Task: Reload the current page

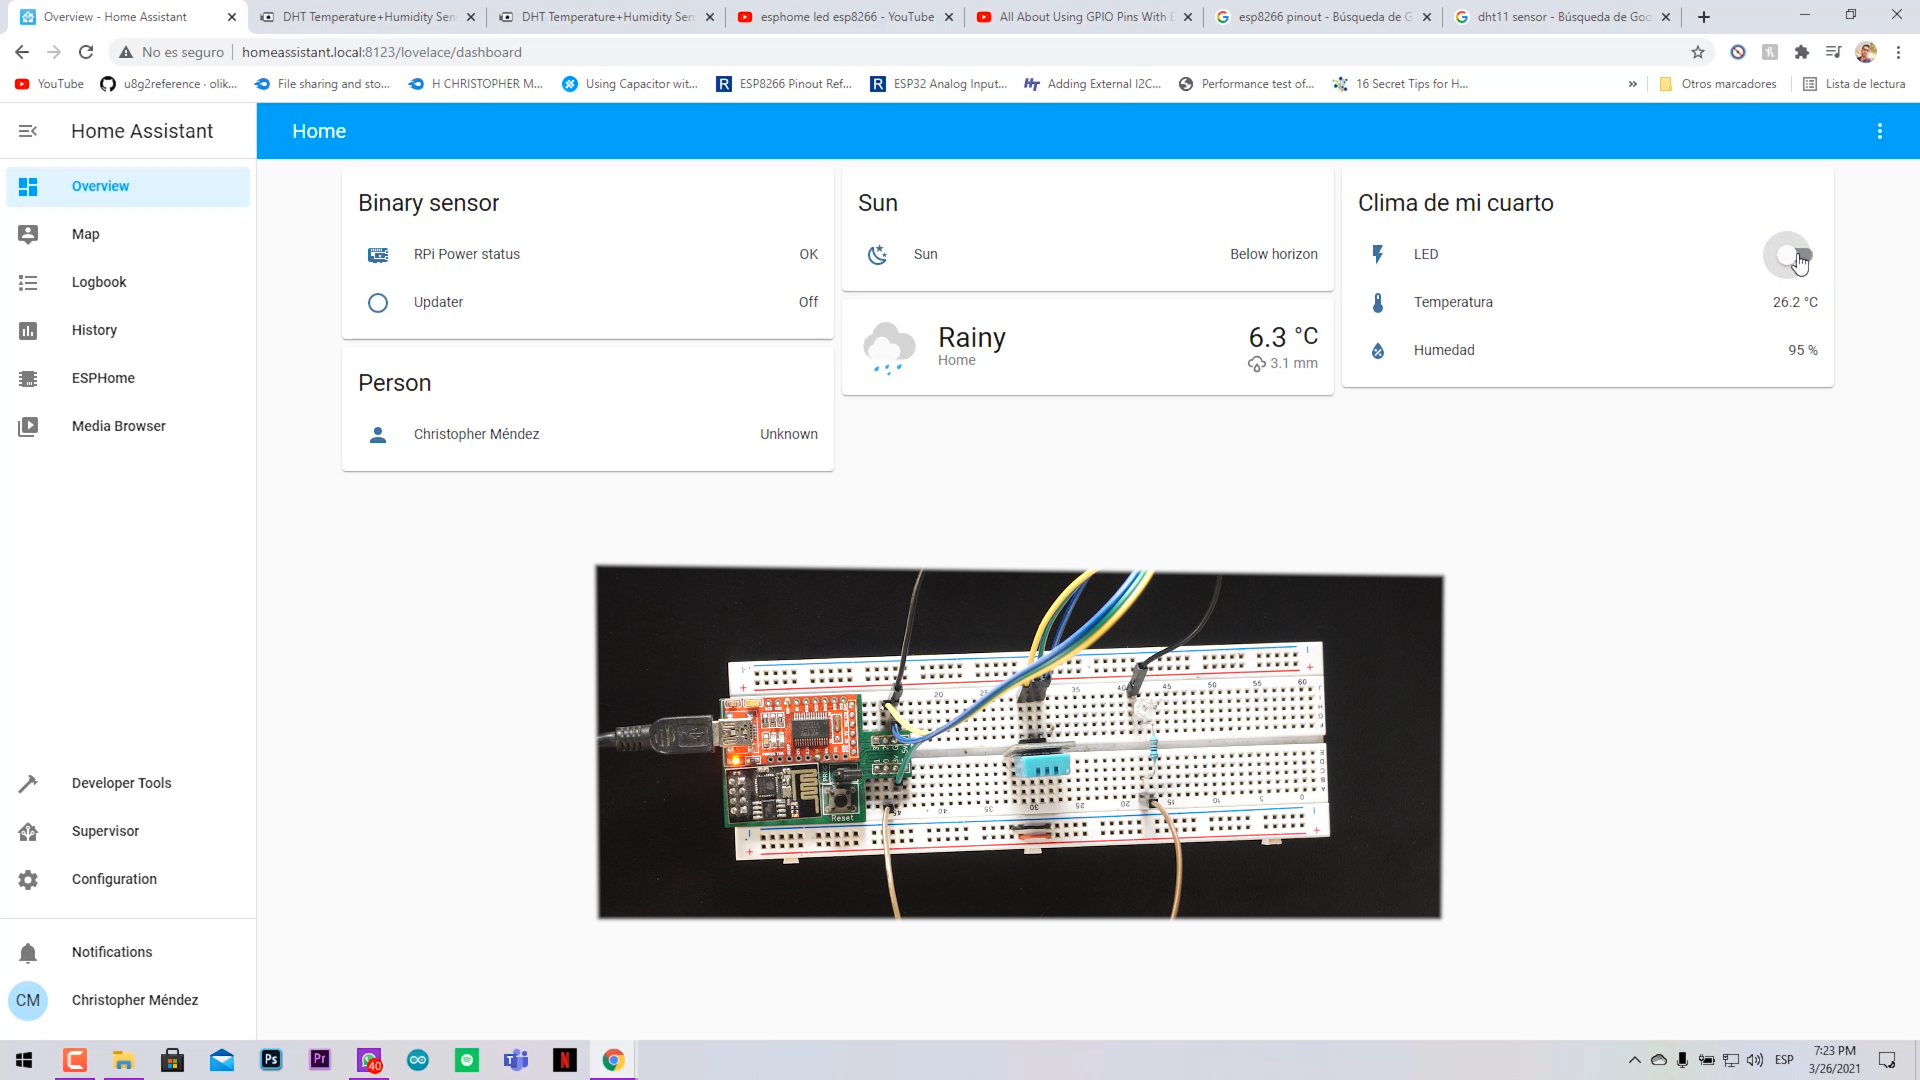Action: [86, 52]
